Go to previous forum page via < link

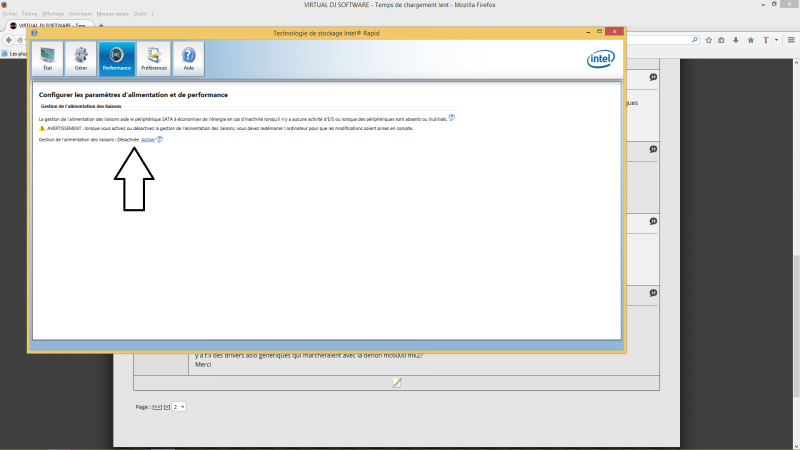coord(167,407)
